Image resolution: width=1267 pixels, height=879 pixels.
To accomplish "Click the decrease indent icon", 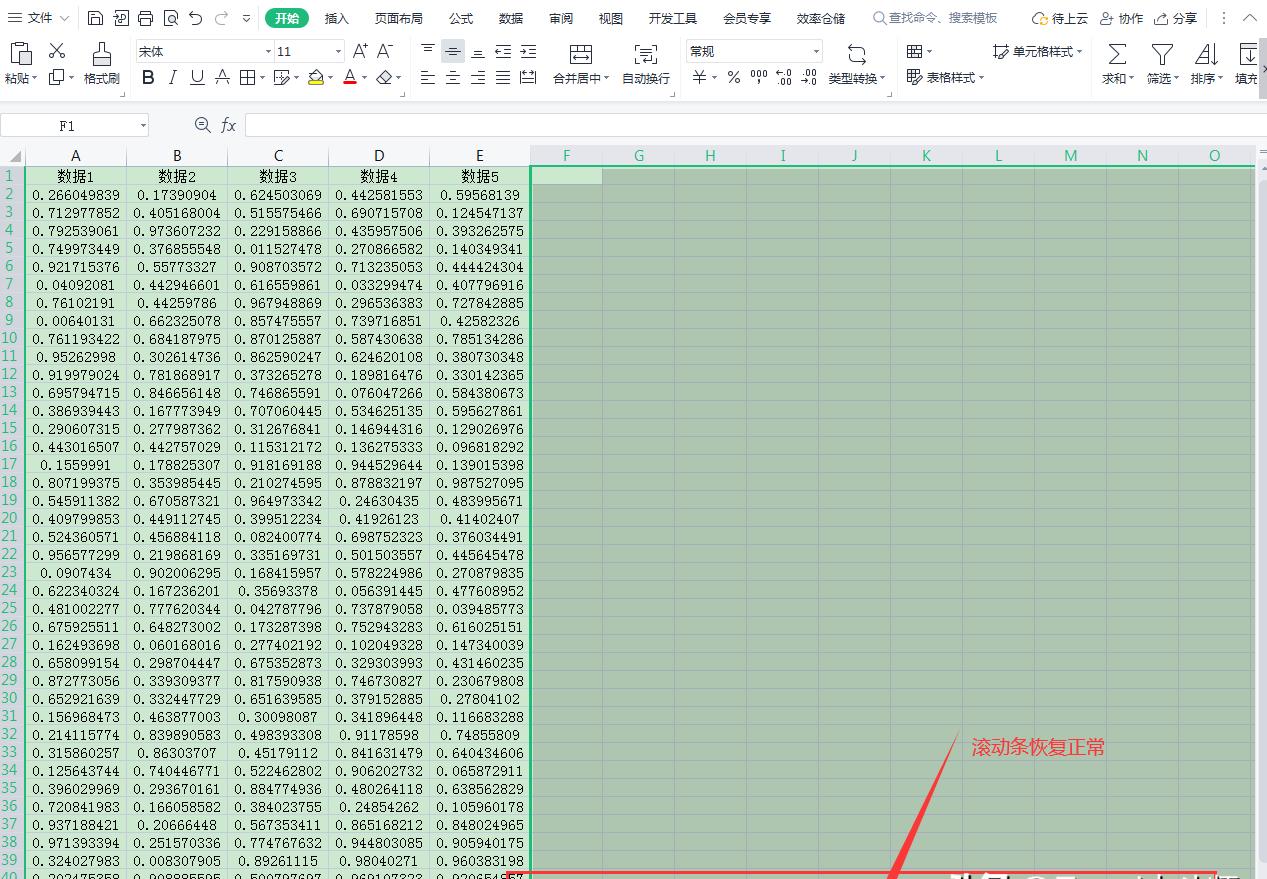I will pos(503,51).
